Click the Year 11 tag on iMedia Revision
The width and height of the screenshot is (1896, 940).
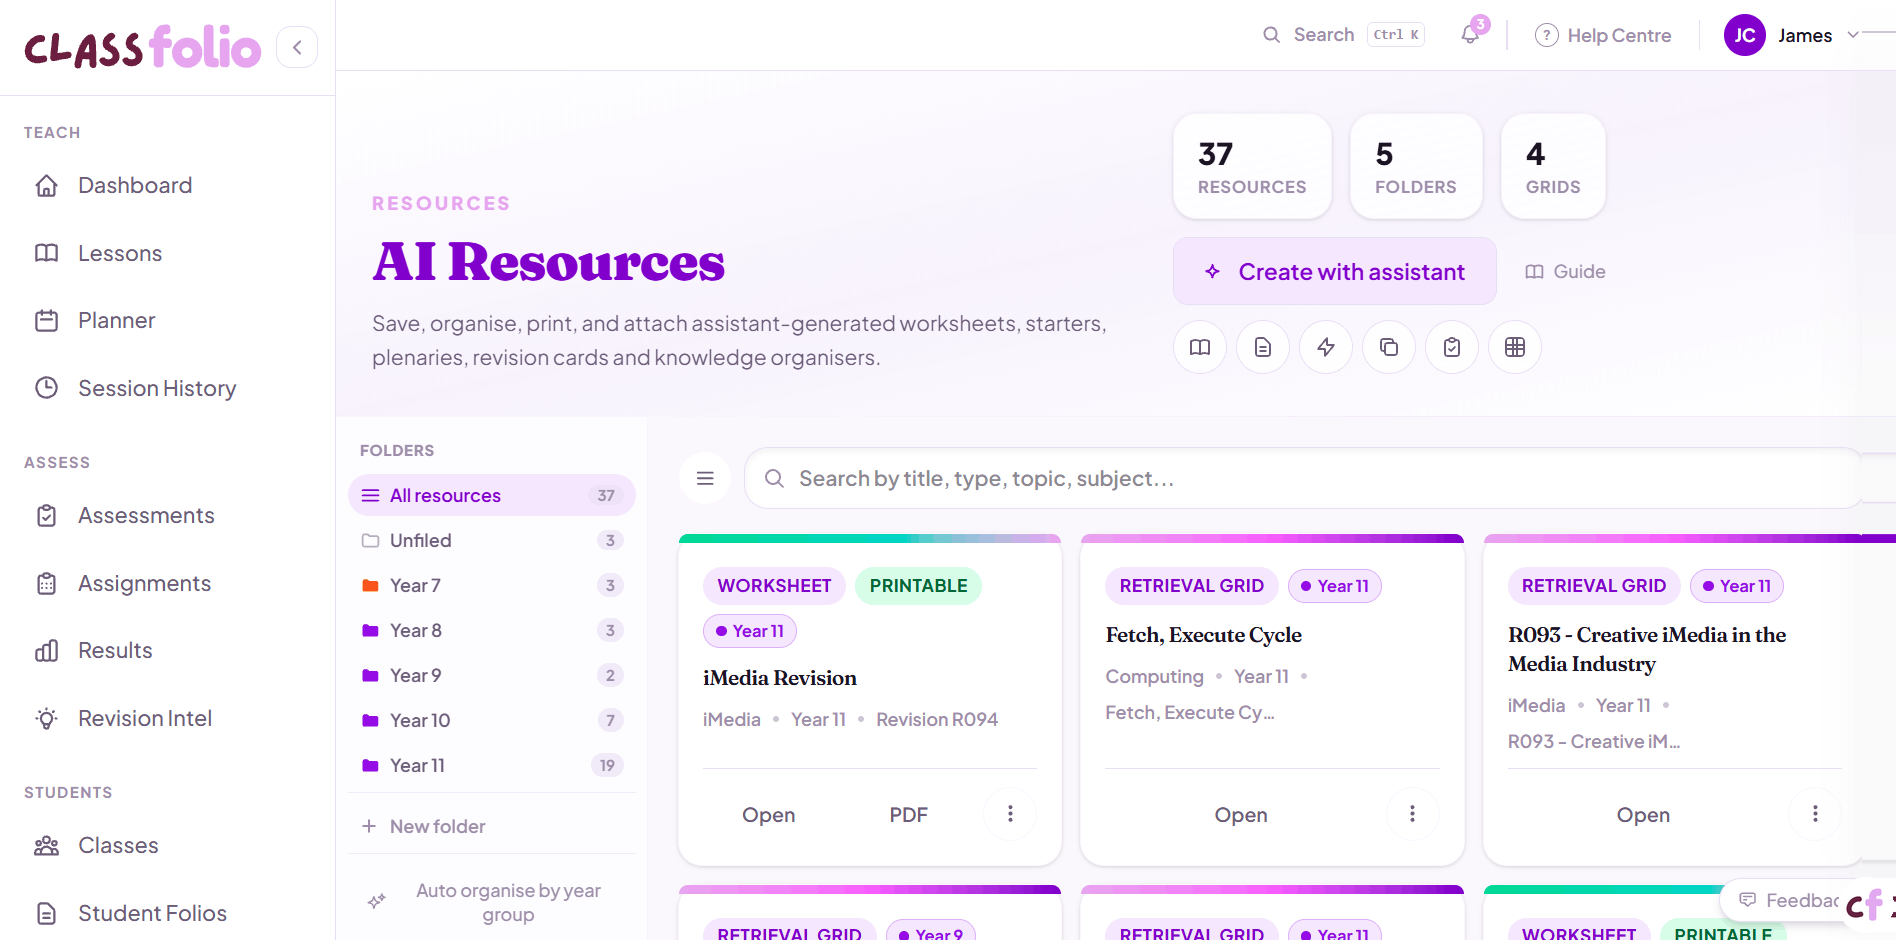(750, 631)
